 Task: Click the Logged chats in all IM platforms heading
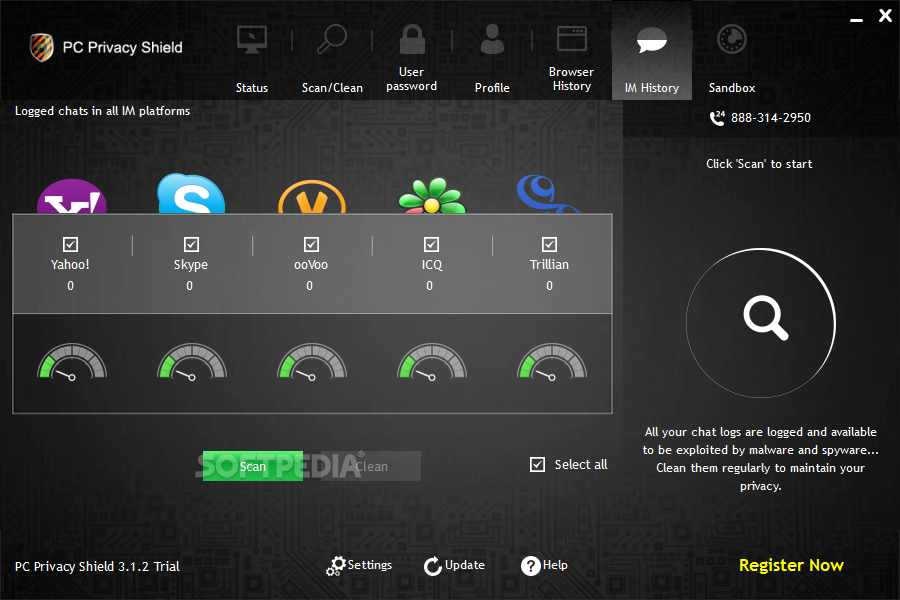tap(102, 111)
